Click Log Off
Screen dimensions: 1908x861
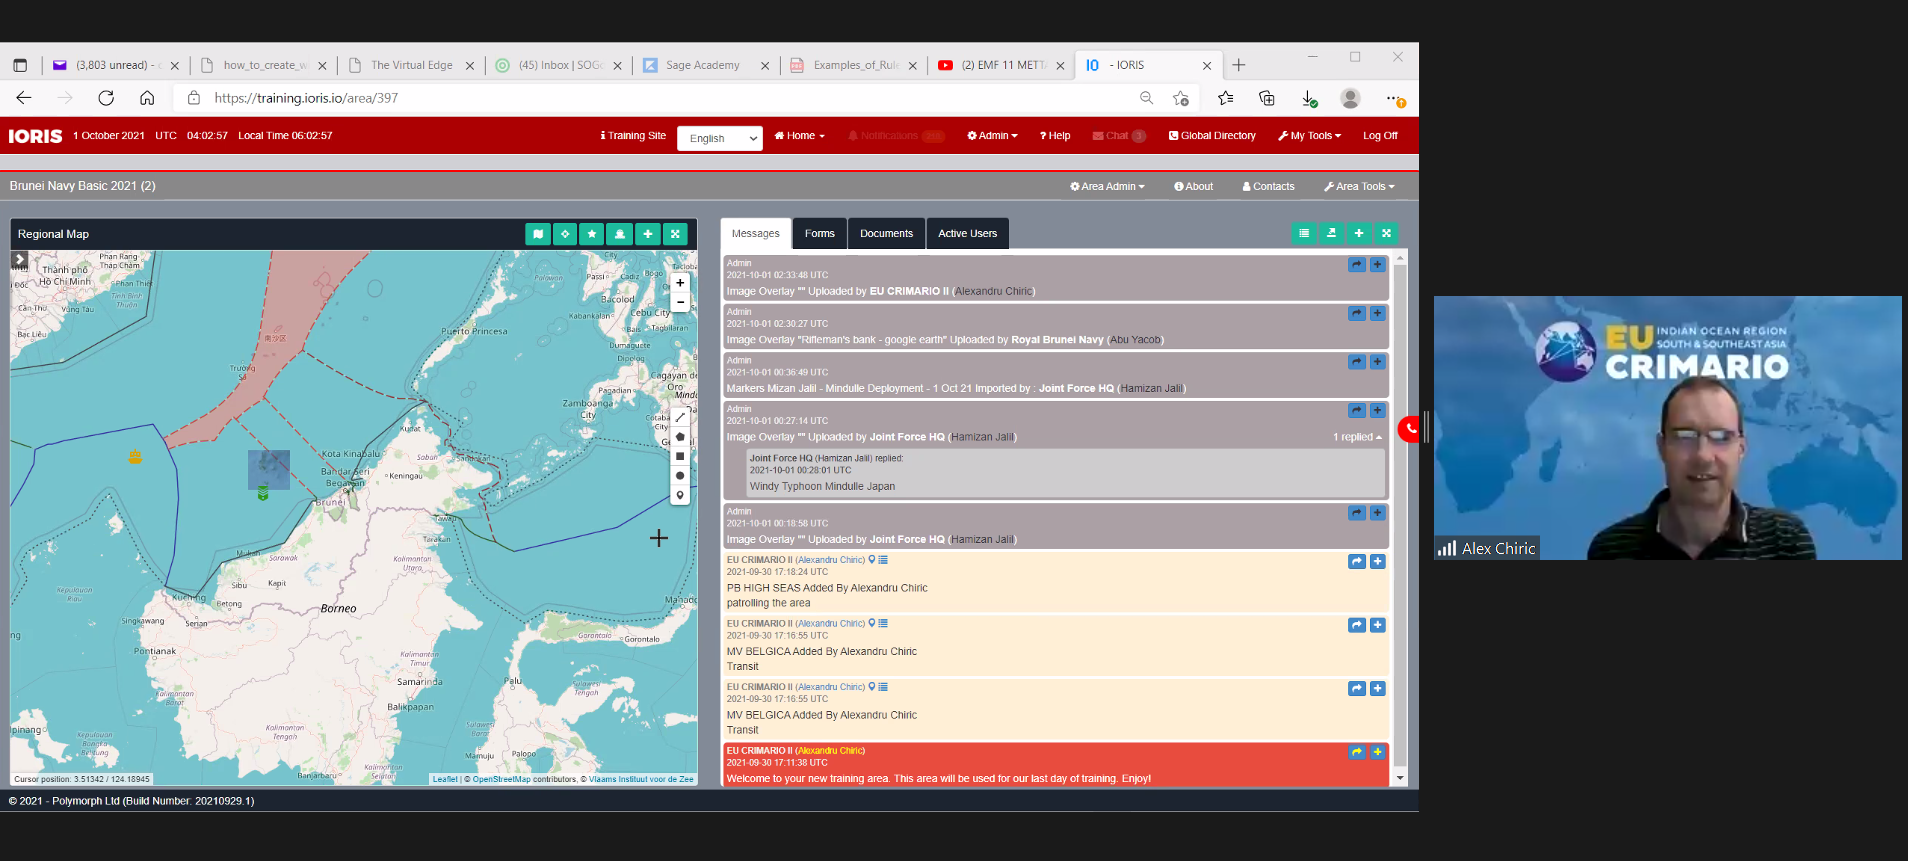(x=1380, y=136)
